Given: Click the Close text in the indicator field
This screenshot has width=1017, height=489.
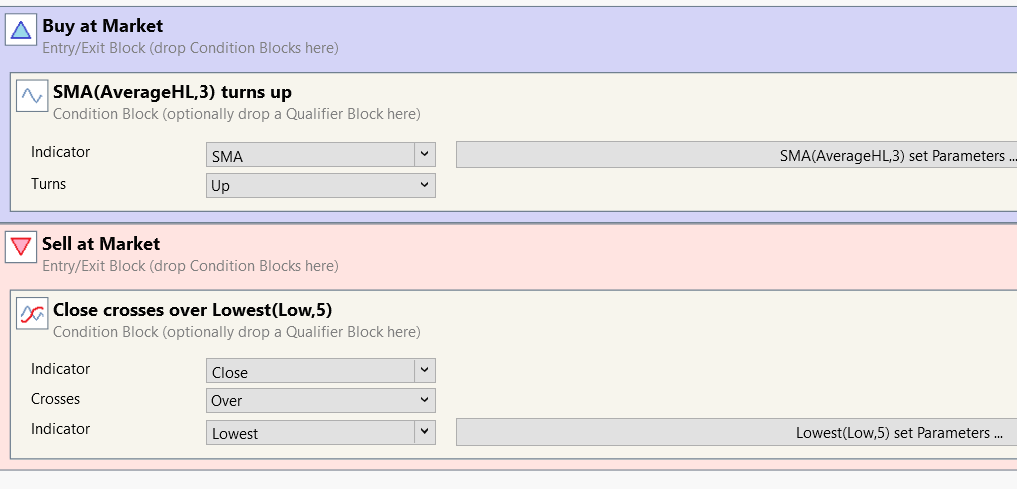Looking at the screenshot, I should 230,372.
